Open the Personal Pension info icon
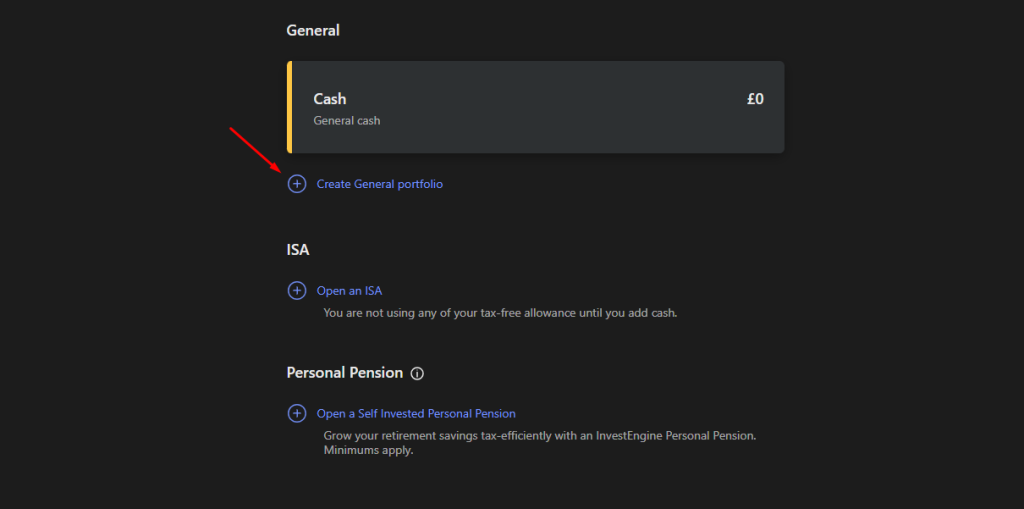The height and width of the screenshot is (509, 1024). (x=417, y=374)
